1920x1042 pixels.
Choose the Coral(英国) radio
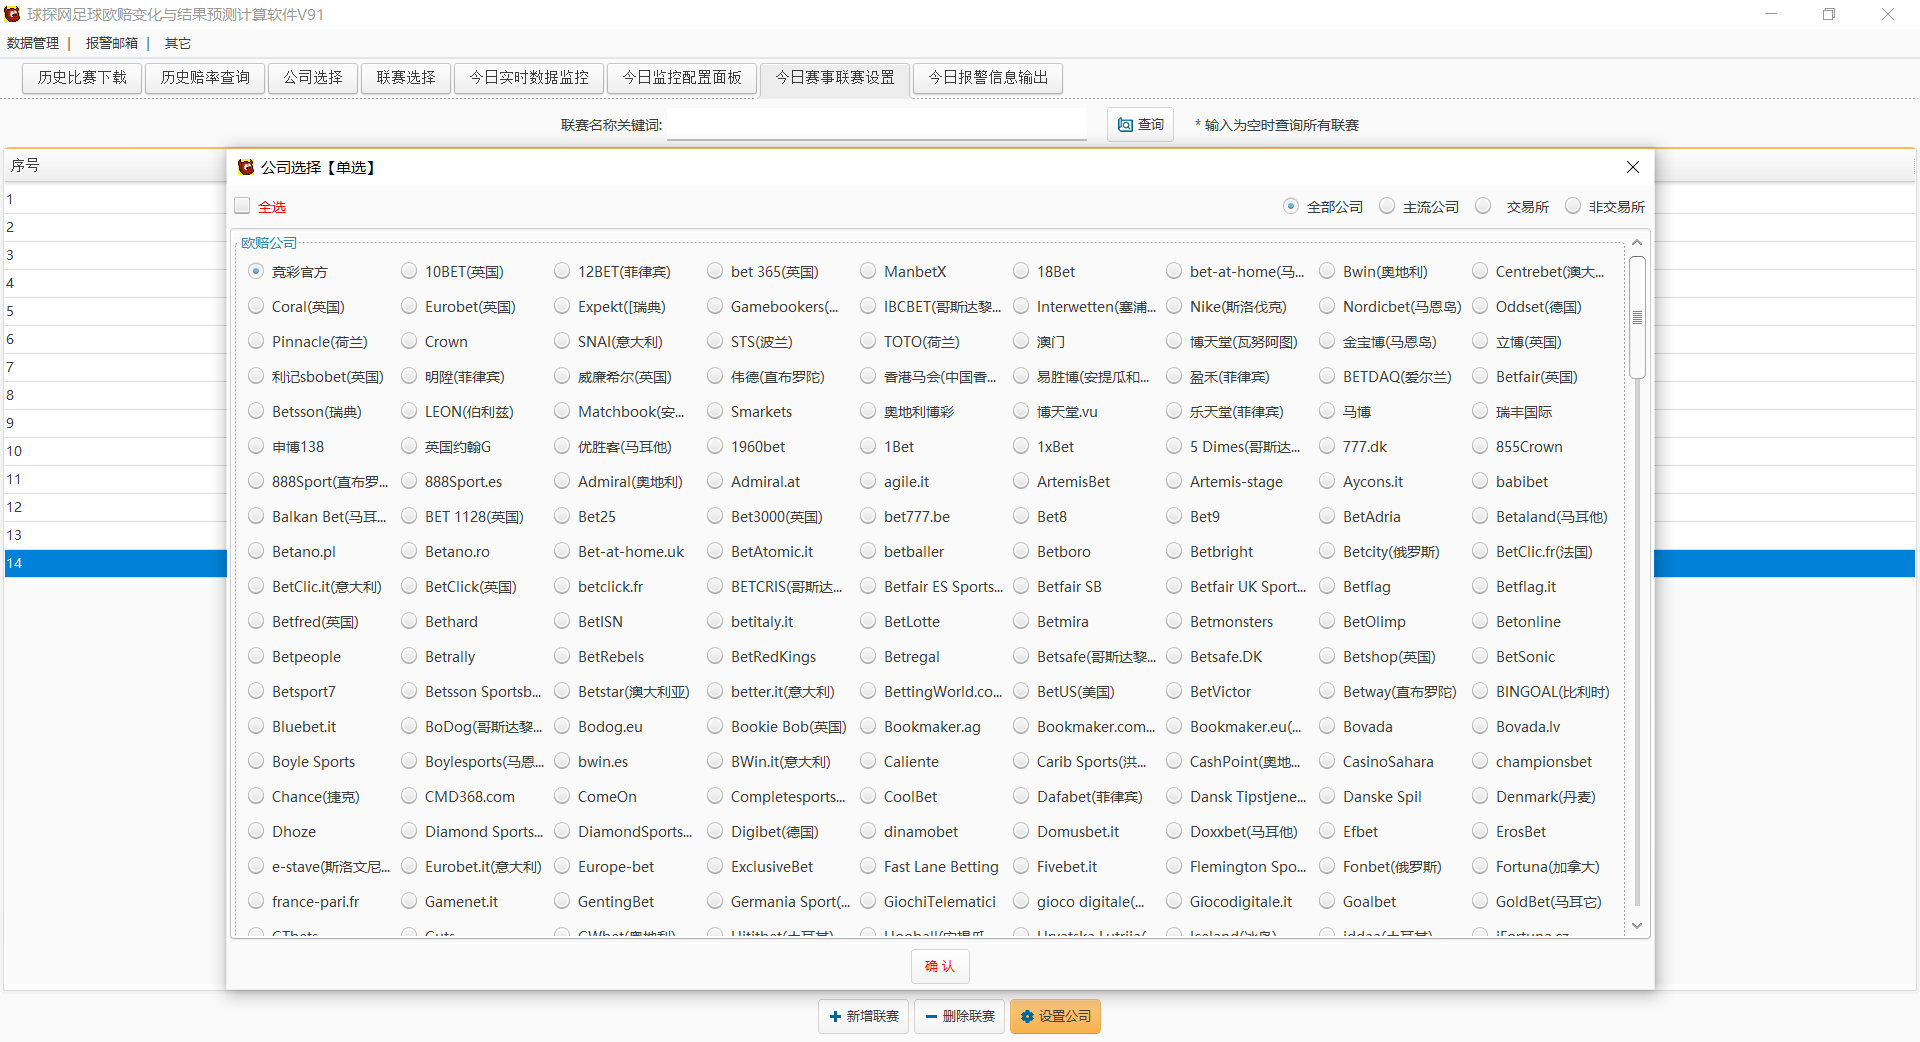tap(256, 306)
